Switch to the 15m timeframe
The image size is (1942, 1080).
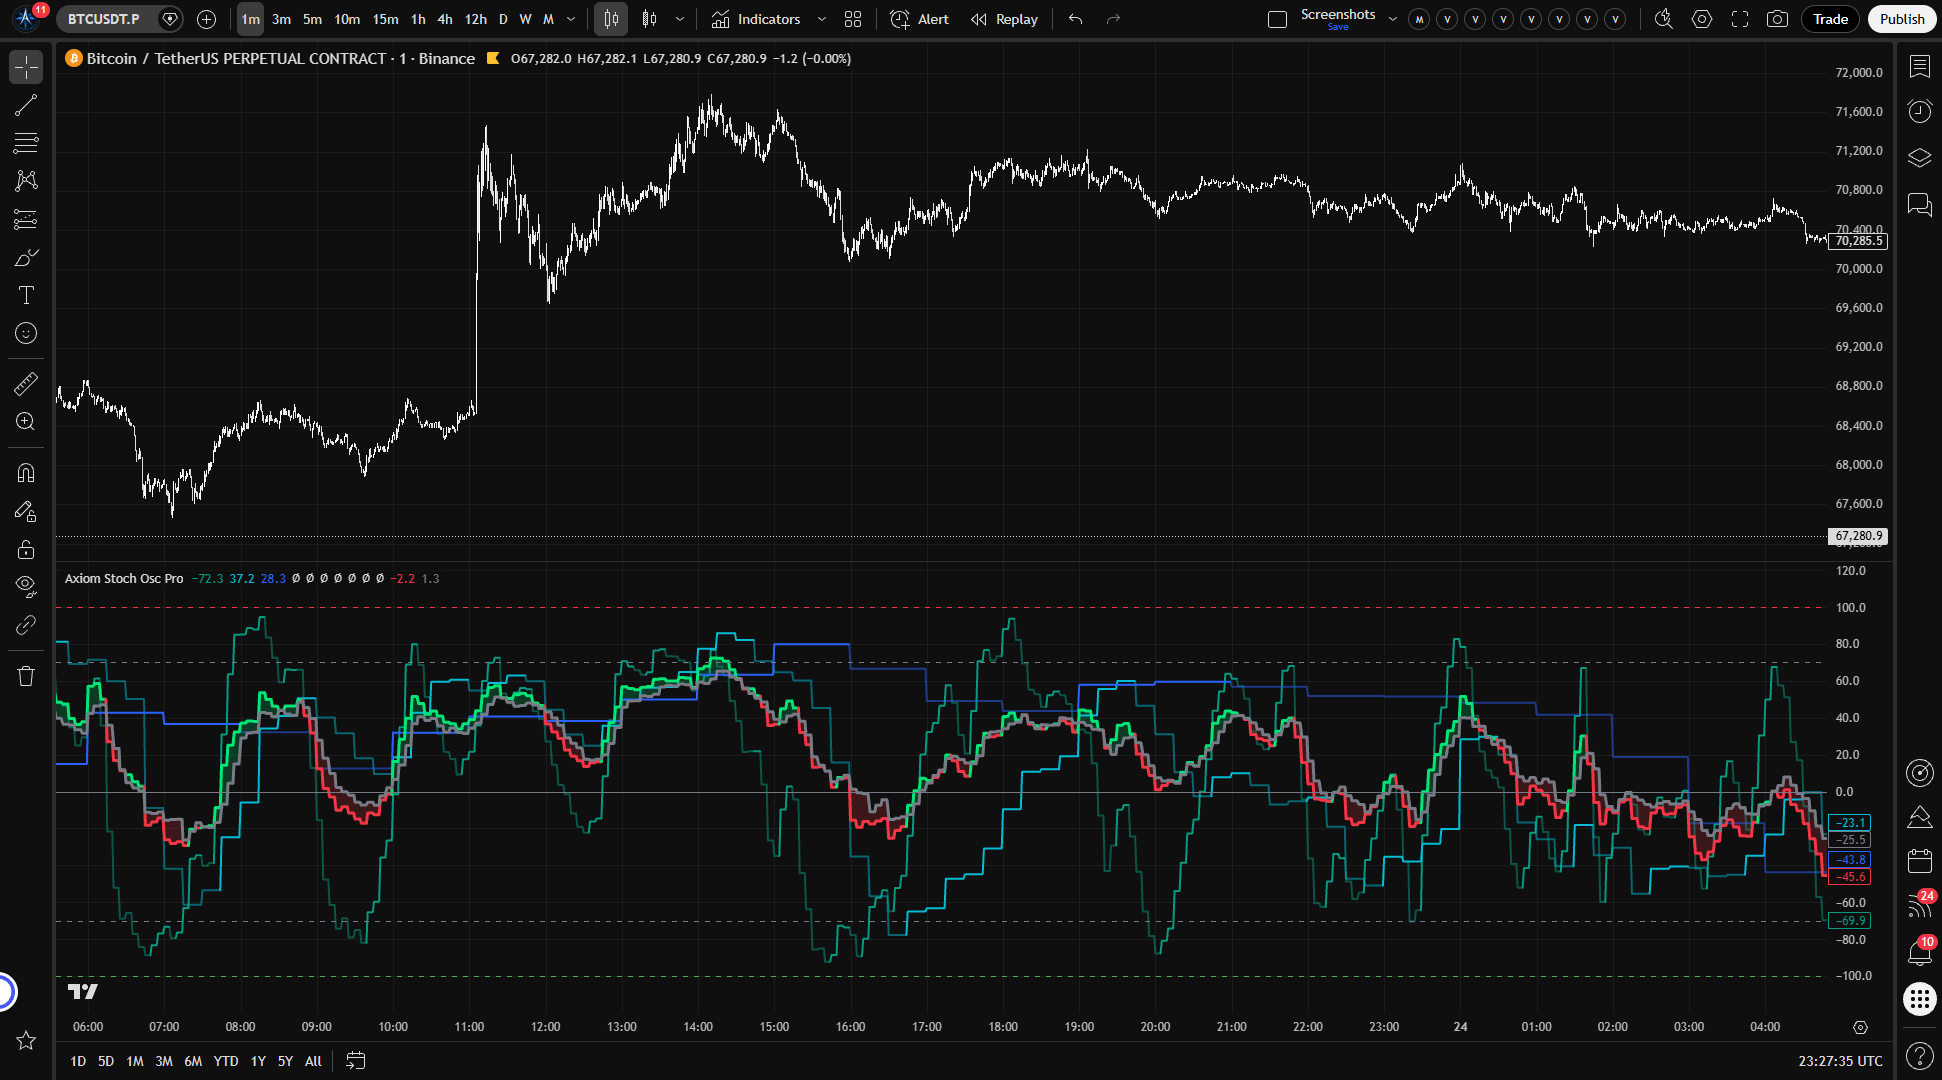[x=385, y=19]
